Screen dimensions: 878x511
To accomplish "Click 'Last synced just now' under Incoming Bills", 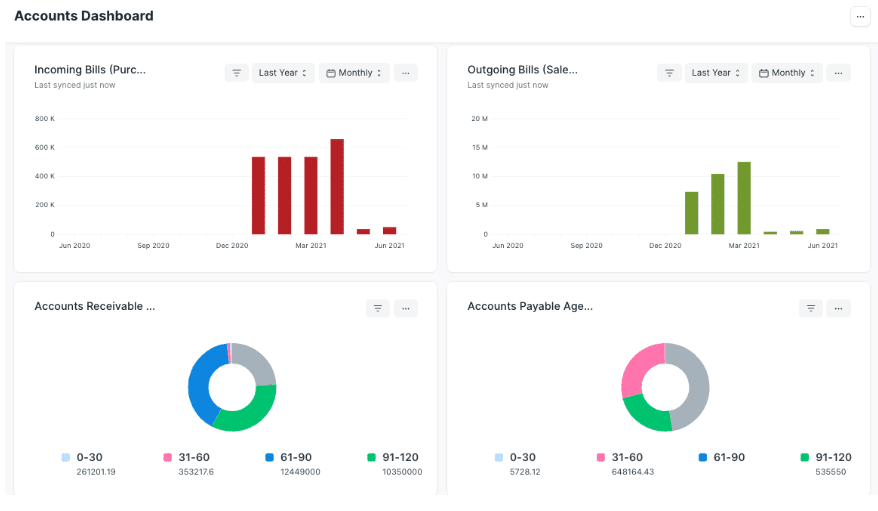I will click(x=74, y=85).
